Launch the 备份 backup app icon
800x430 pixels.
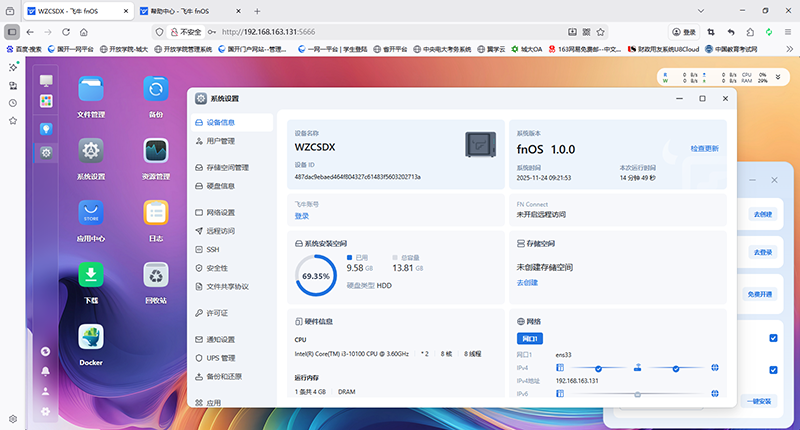click(x=156, y=89)
